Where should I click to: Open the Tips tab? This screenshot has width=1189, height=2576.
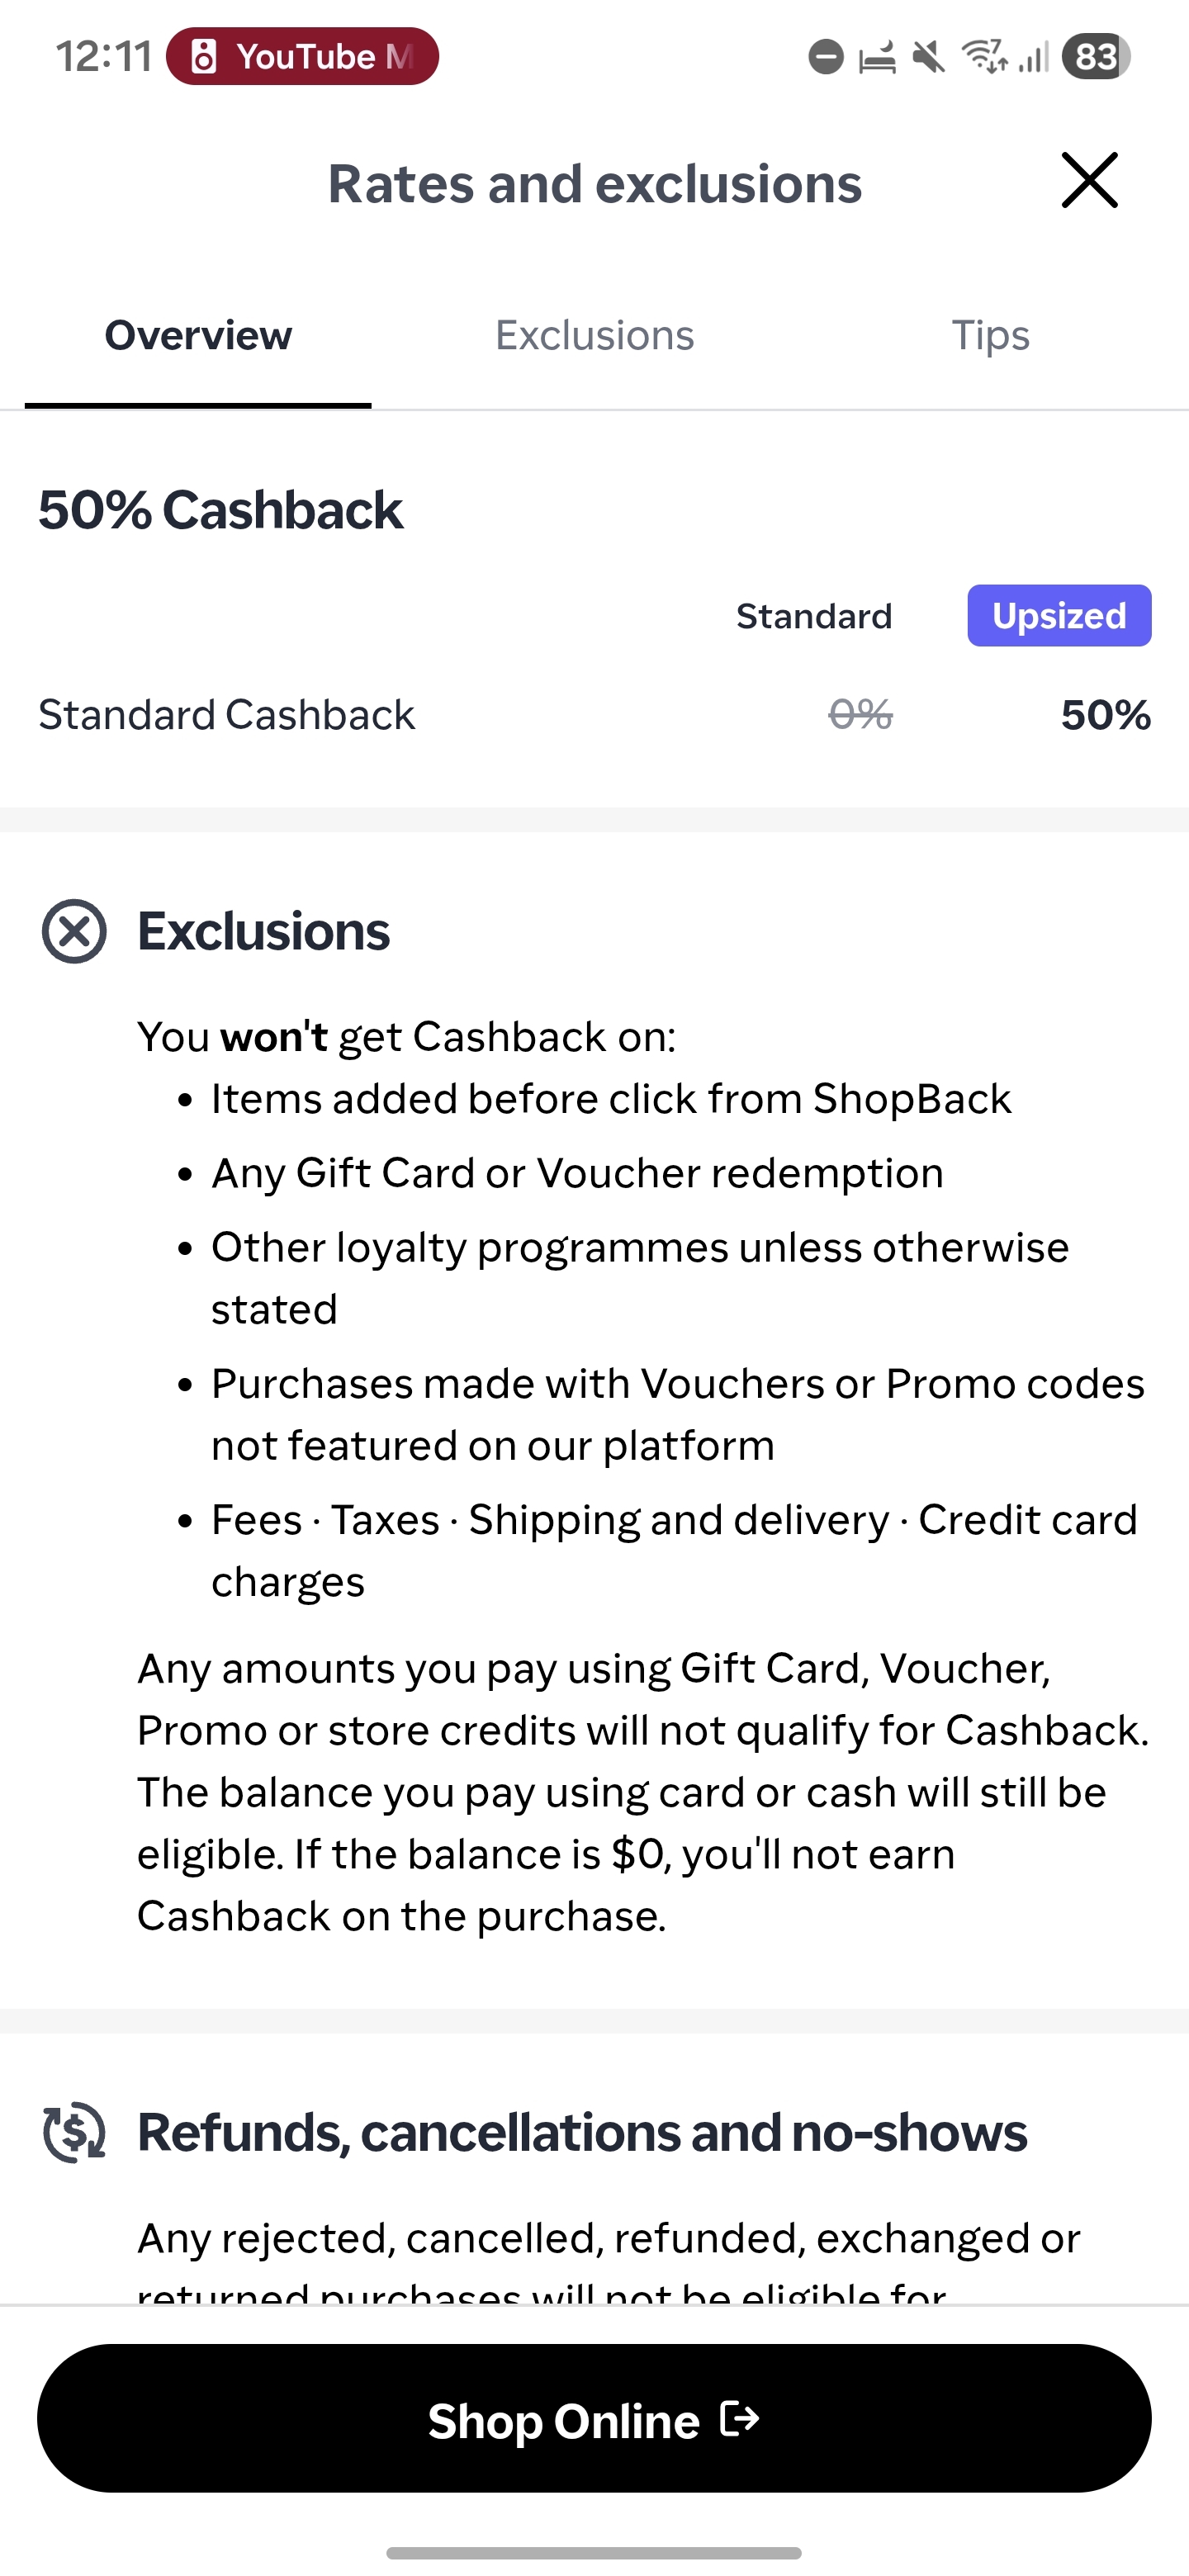click(989, 336)
